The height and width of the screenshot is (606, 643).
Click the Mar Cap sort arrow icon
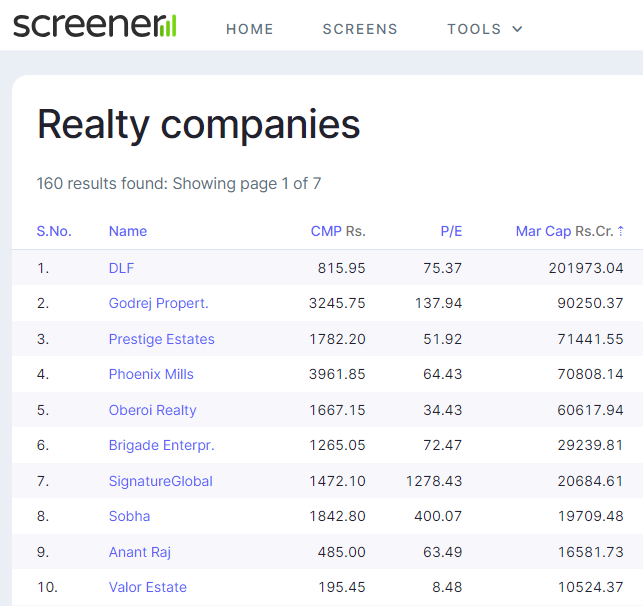620,231
